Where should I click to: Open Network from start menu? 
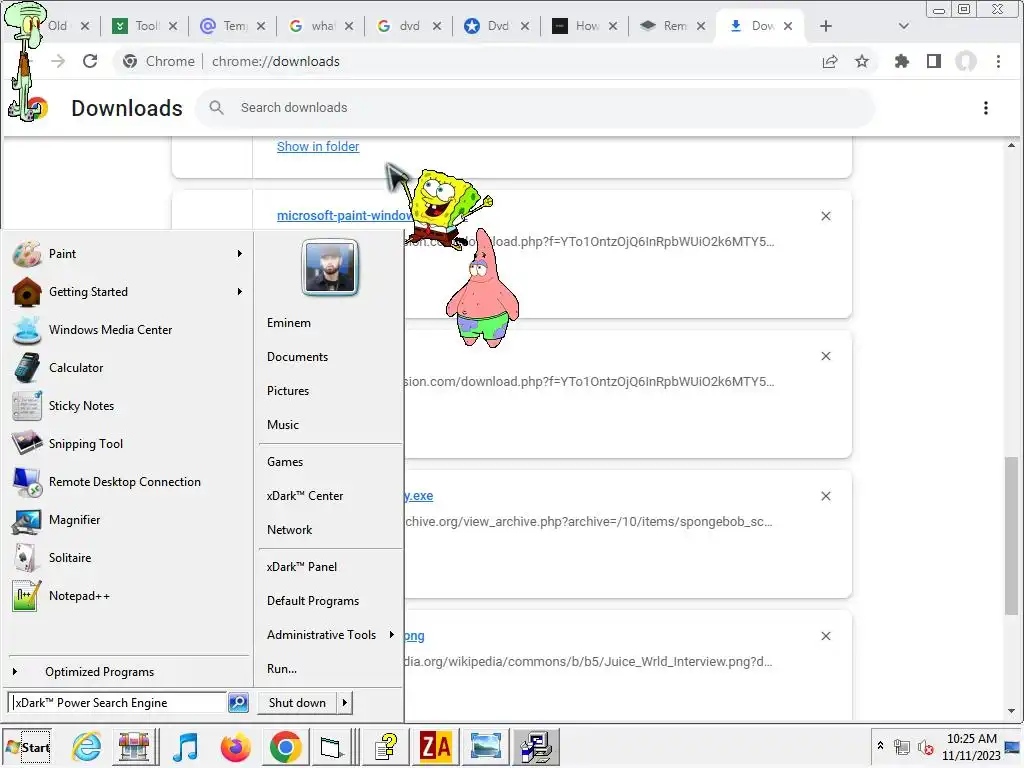click(x=289, y=530)
